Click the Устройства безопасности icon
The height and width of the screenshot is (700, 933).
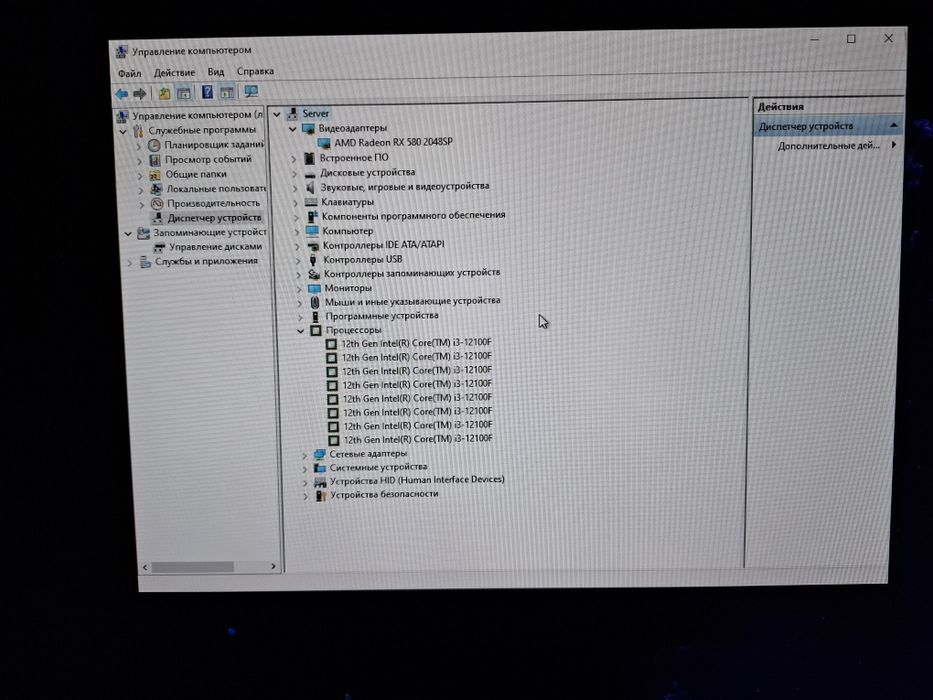[321, 495]
